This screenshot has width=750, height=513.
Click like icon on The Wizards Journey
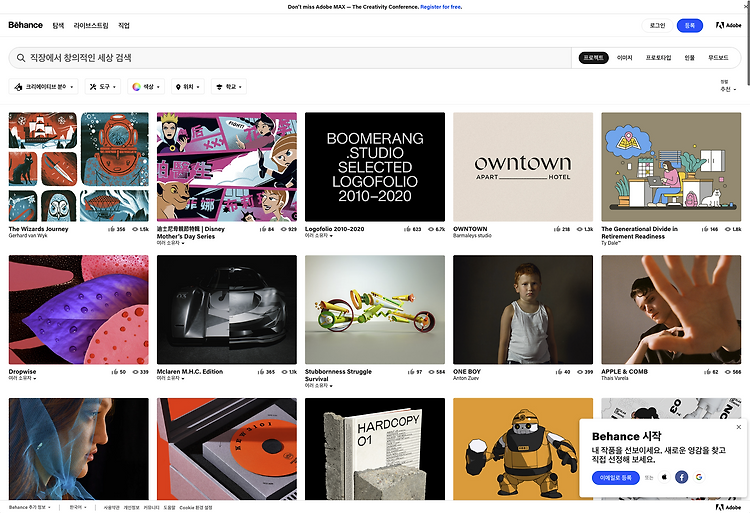click(111, 229)
